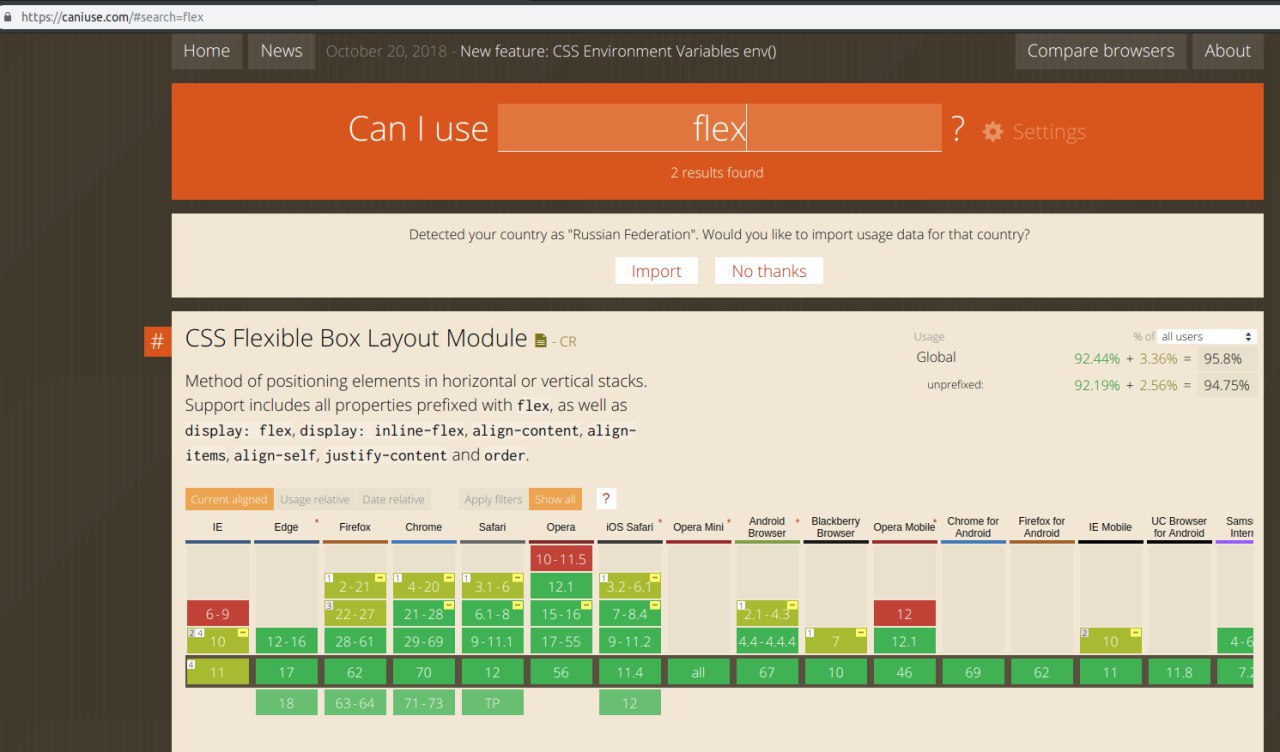
Task: Click the Blackberry Browser 7 cell
Action: pyautogui.click(x=836, y=641)
